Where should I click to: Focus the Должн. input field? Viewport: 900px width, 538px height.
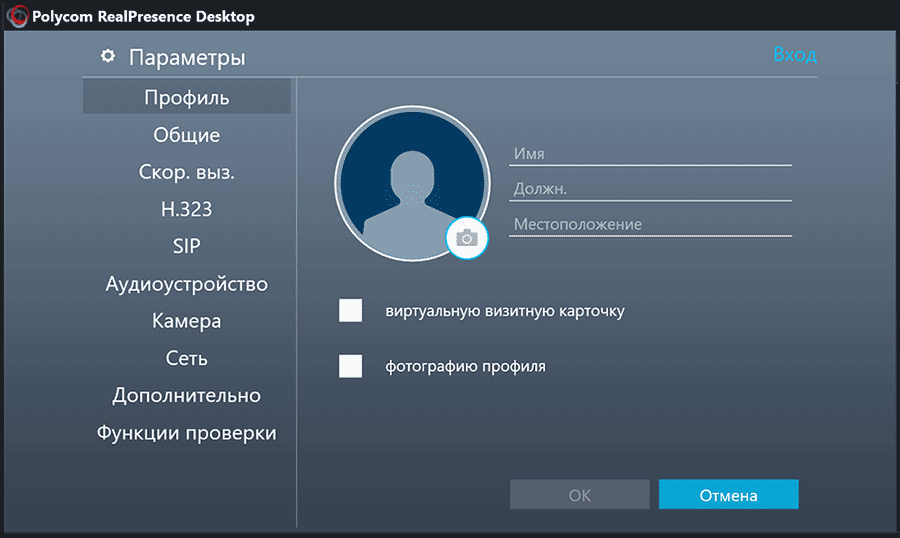tap(650, 189)
